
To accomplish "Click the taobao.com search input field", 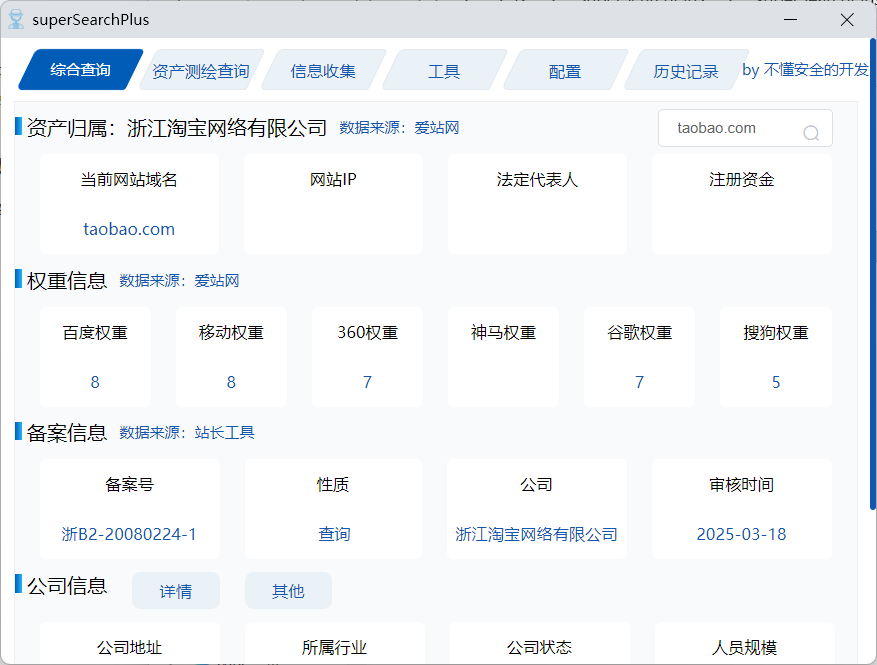I will (745, 128).
